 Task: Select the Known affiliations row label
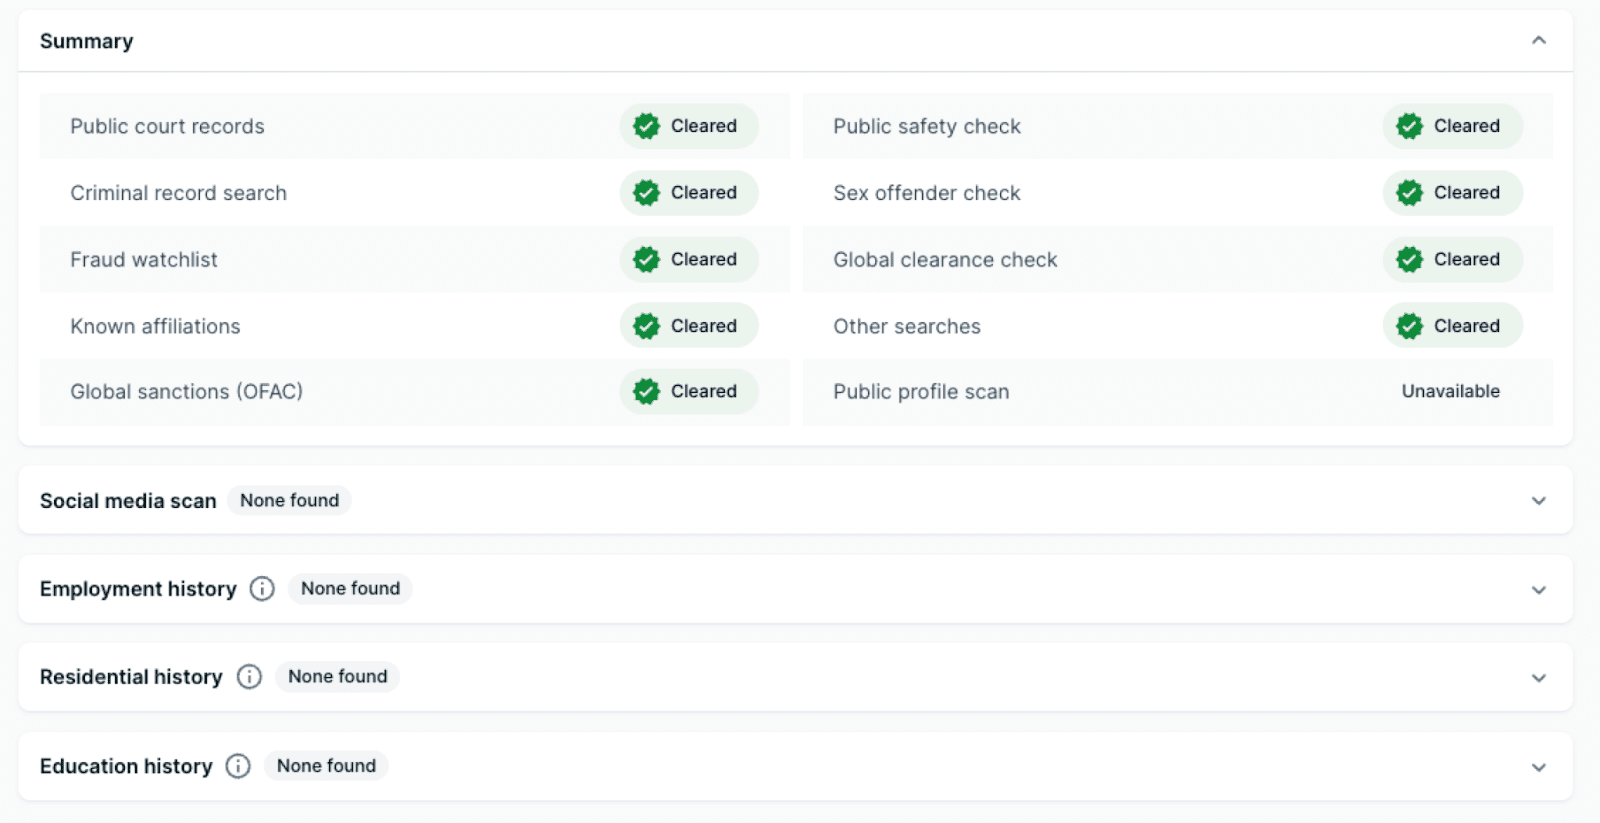[x=155, y=326]
